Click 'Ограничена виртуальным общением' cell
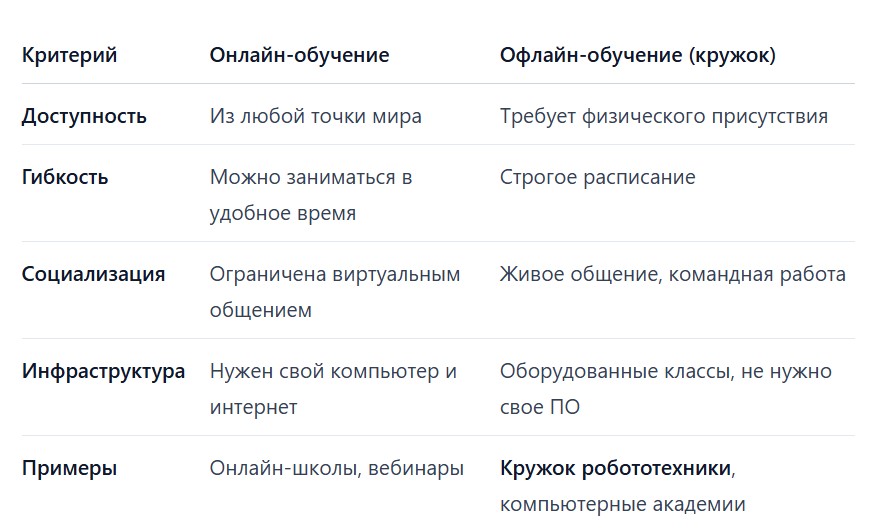Image resolution: width=879 pixels, height=530 pixels. tap(335, 292)
